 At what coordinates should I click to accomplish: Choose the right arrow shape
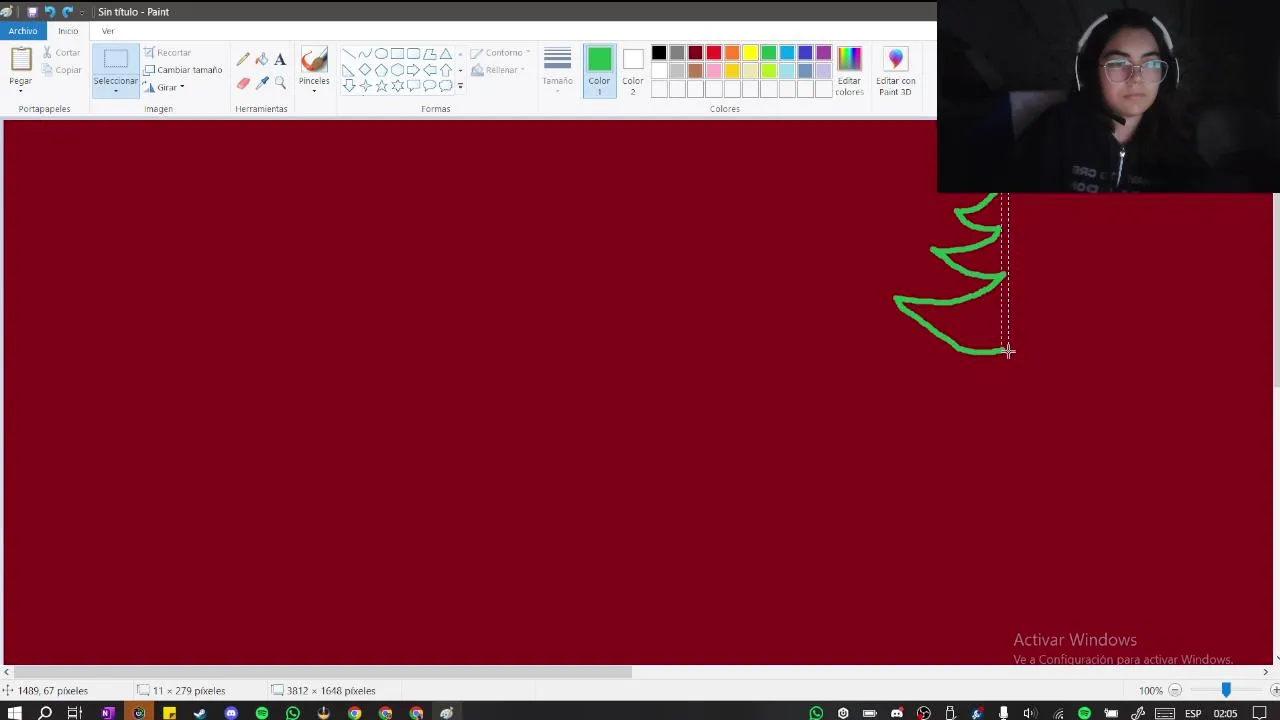click(x=413, y=70)
